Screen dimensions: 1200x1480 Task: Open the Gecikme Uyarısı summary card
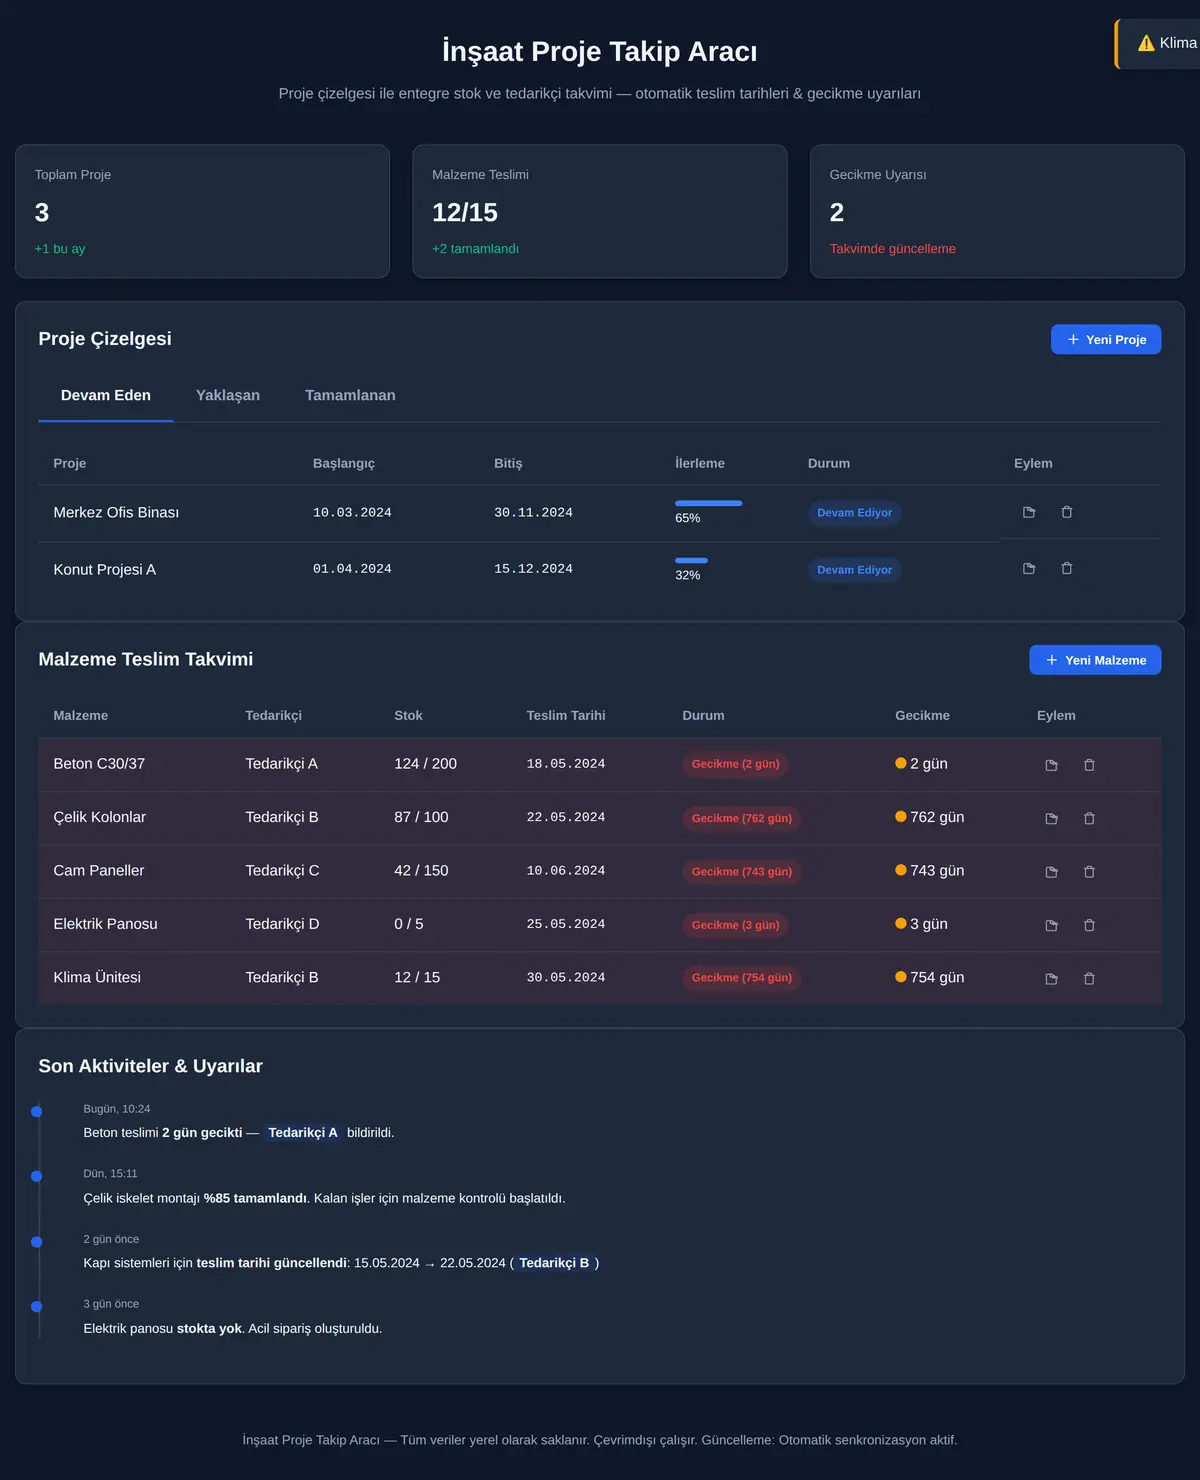997,211
